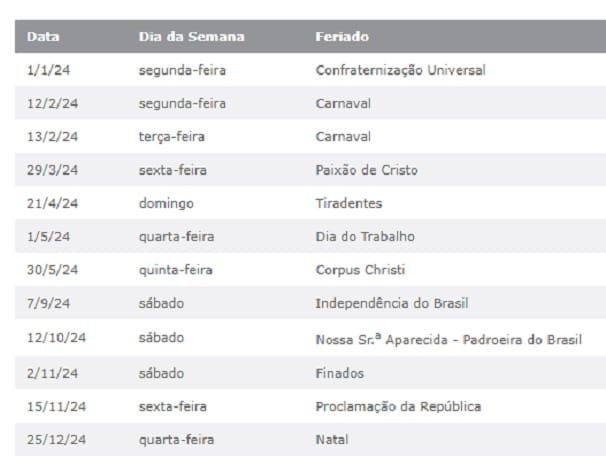Click the Finados holiday cell
This screenshot has width=606, height=465.
[x=339, y=374]
